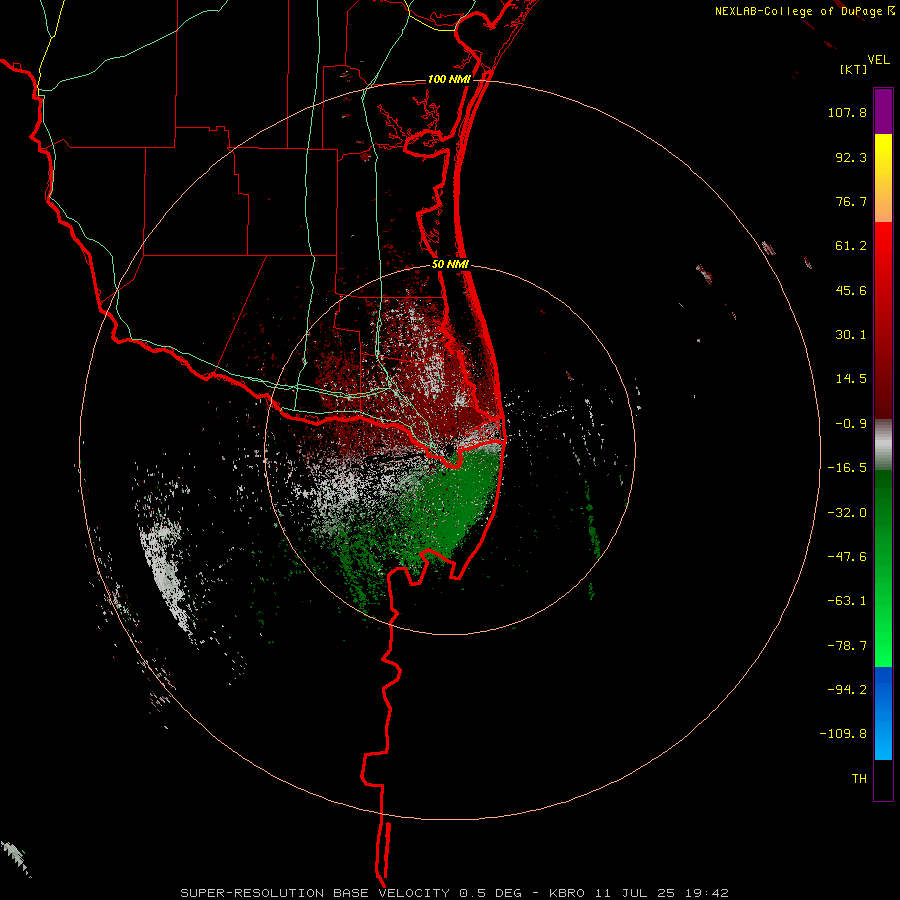Click the purple segment of the color bar
Screen dimensions: 900x900
click(883, 111)
